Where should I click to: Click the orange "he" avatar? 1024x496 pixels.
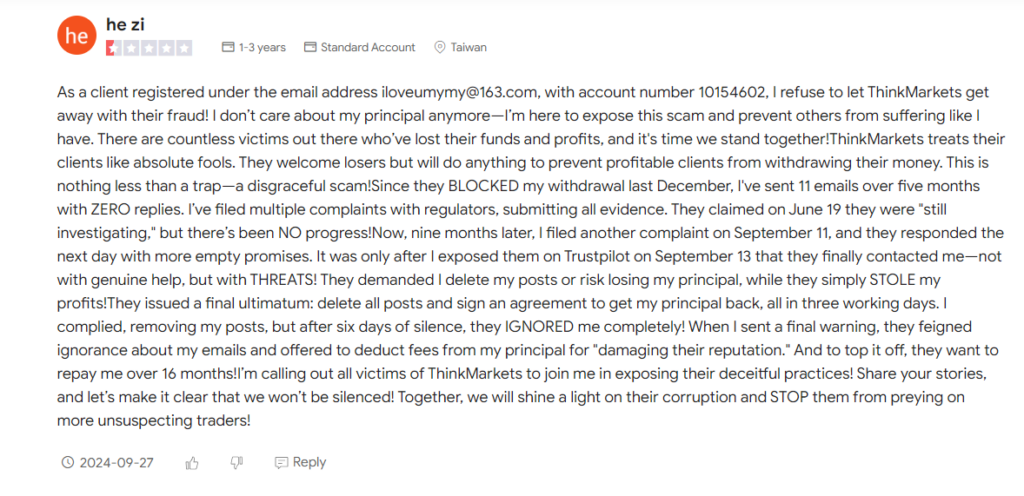pos(77,35)
